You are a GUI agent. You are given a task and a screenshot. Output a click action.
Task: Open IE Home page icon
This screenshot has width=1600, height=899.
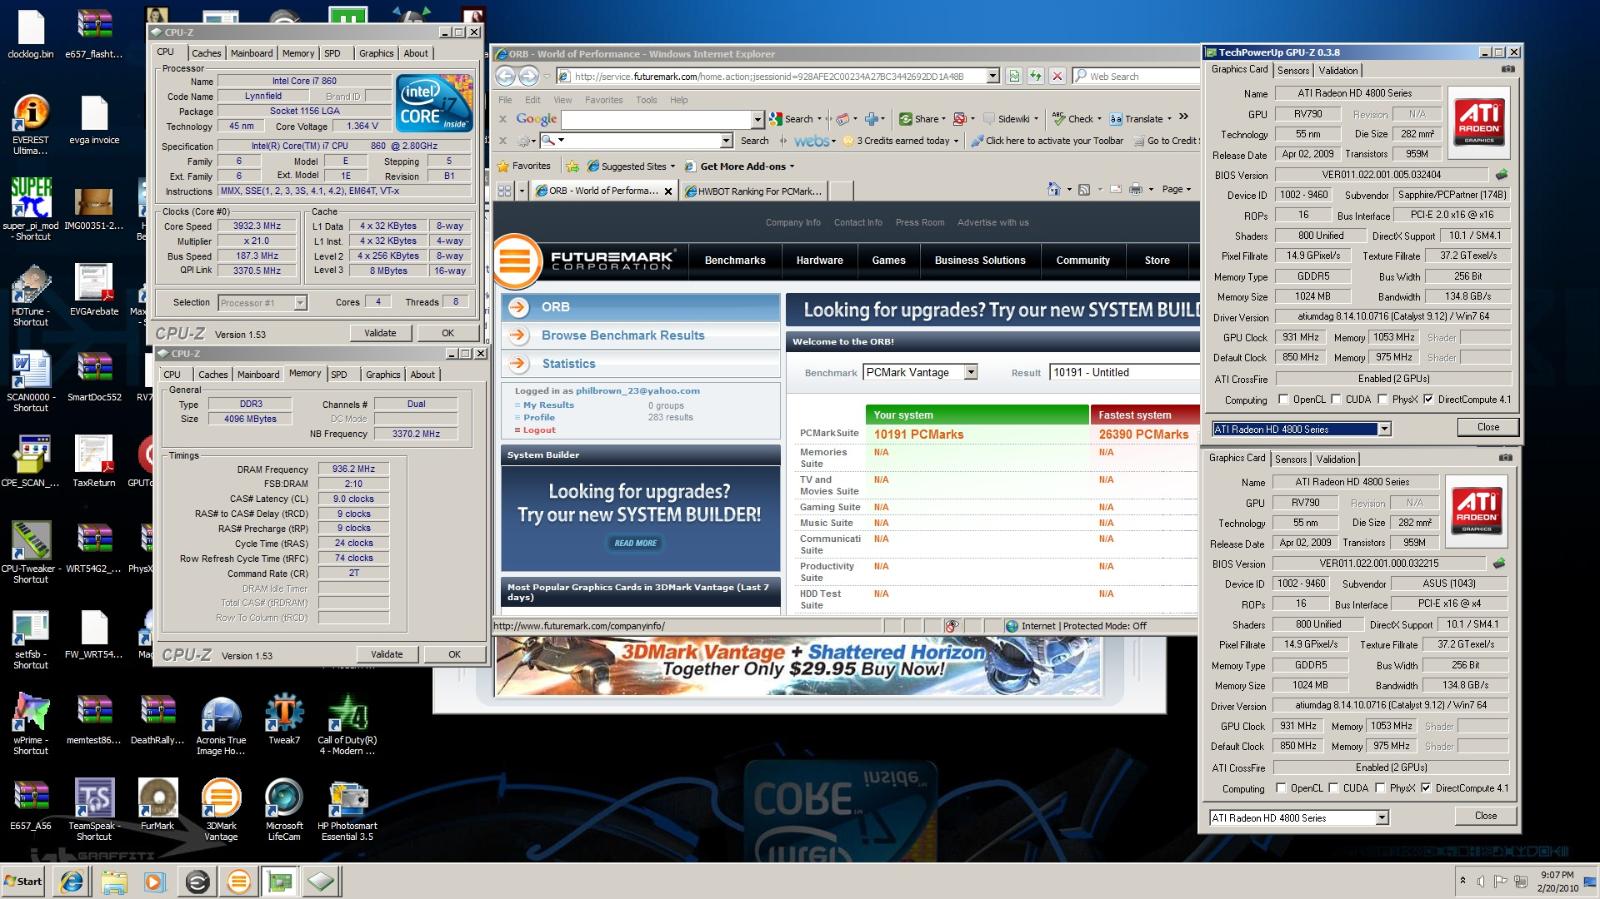tap(1053, 189)
